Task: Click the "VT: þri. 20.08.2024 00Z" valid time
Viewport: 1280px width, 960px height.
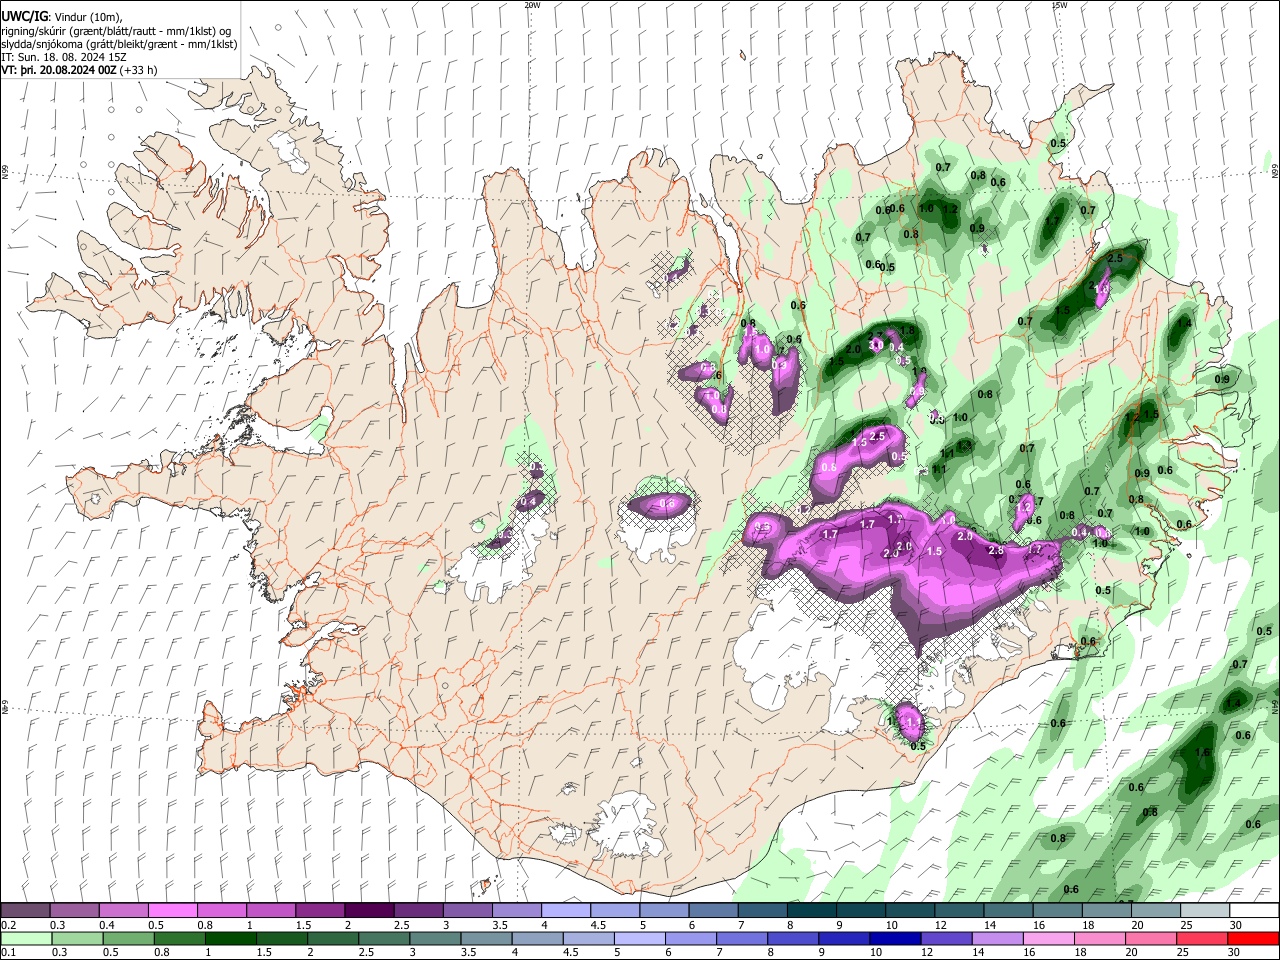Action: tap(59, 71)
